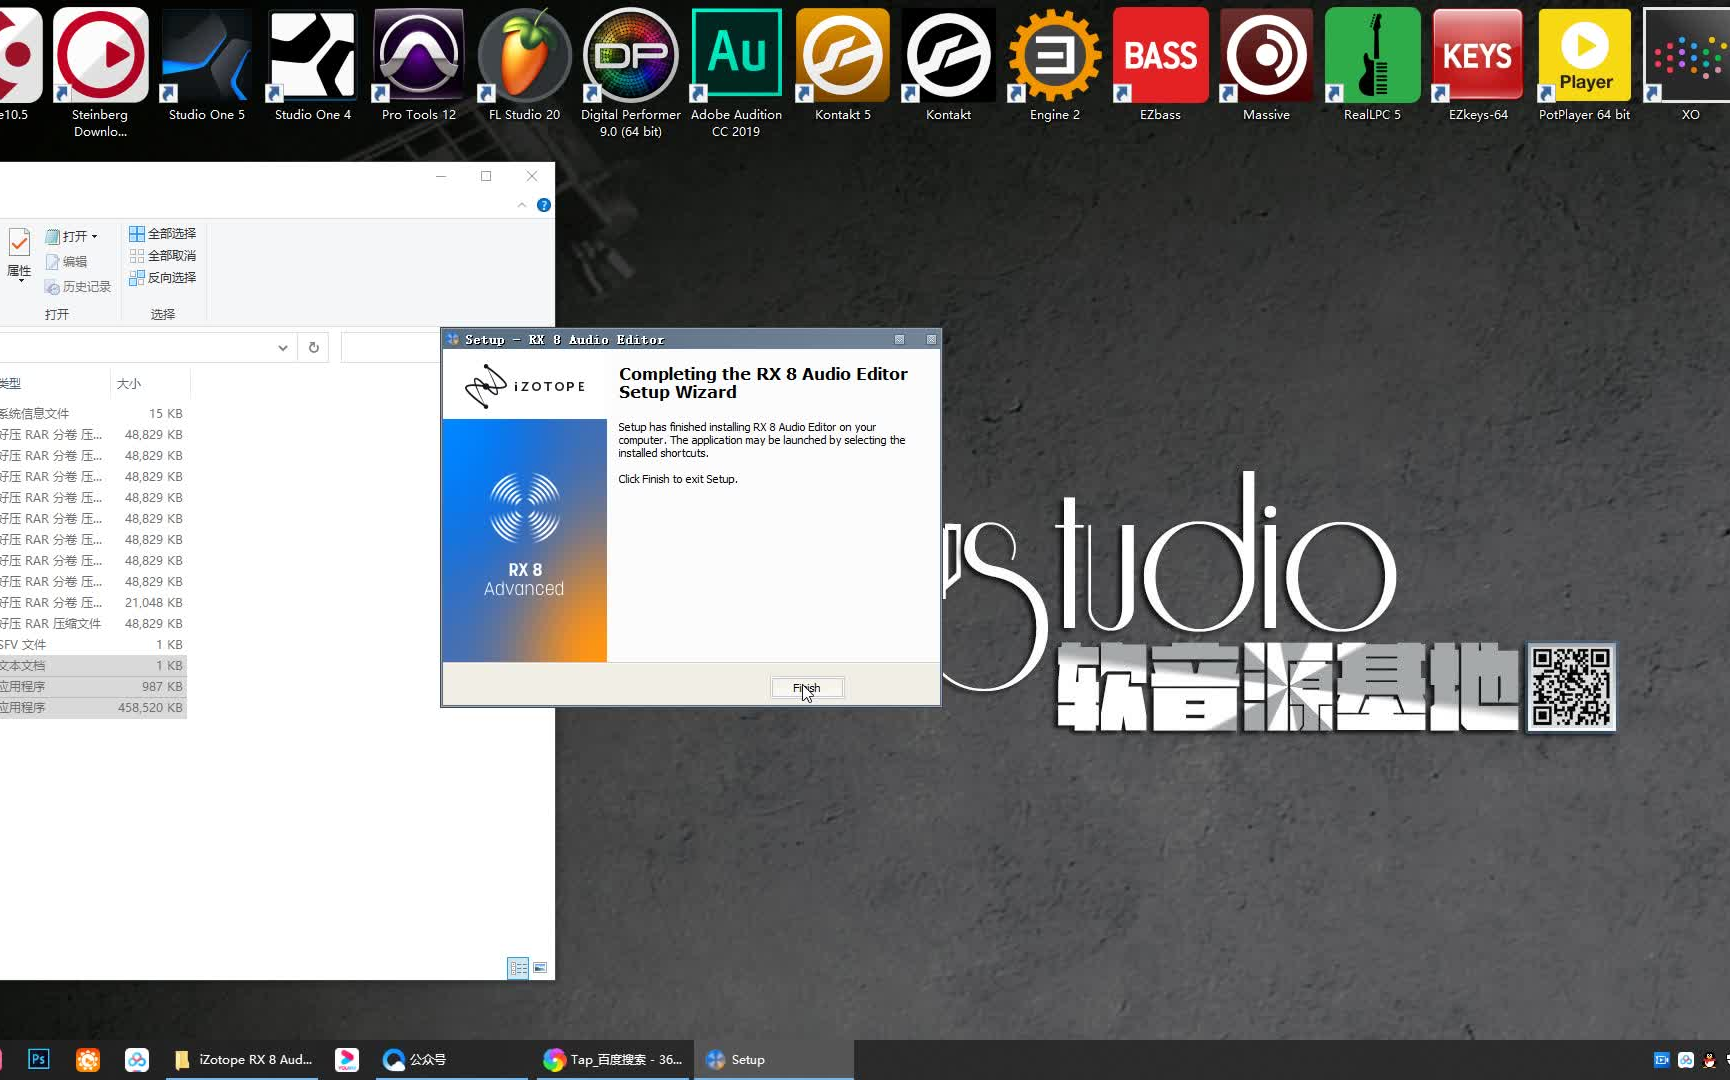Viewport: 1730px width, 1080px height.
Task: Open Digital Performer 9.0
Action: click(x=630, y=55)
